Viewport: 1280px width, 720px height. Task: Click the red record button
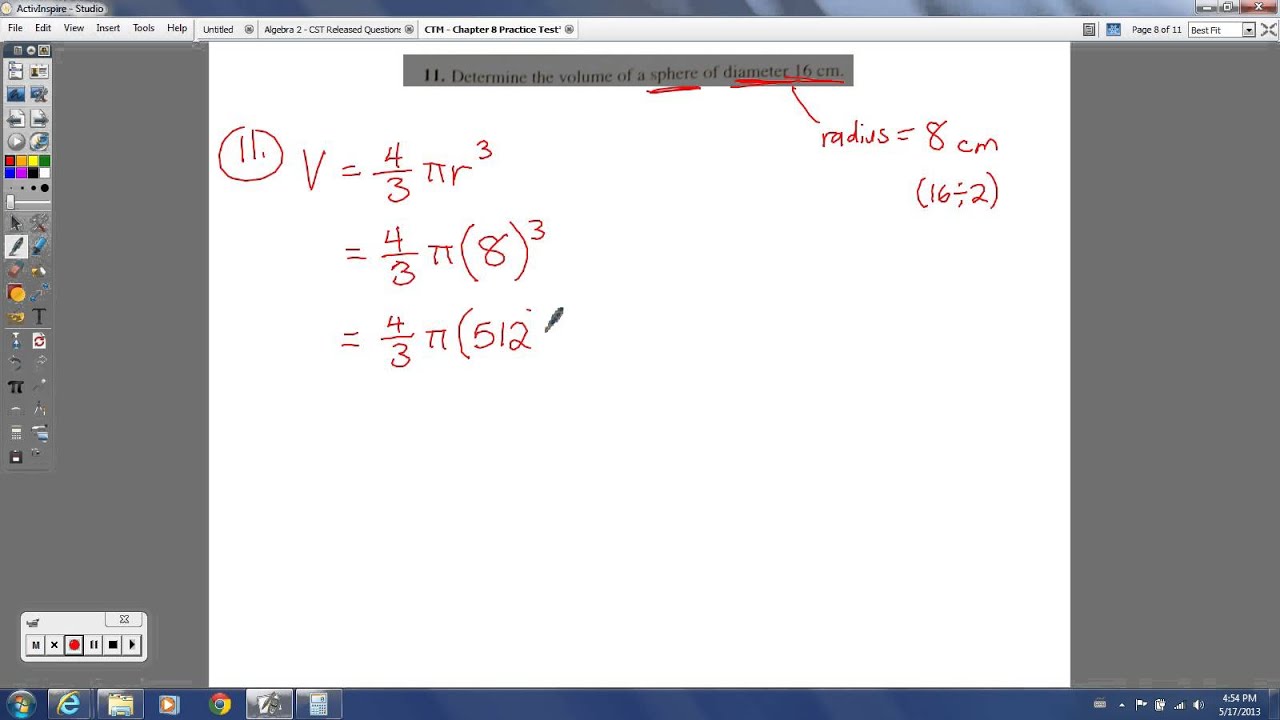click(74, 645)
